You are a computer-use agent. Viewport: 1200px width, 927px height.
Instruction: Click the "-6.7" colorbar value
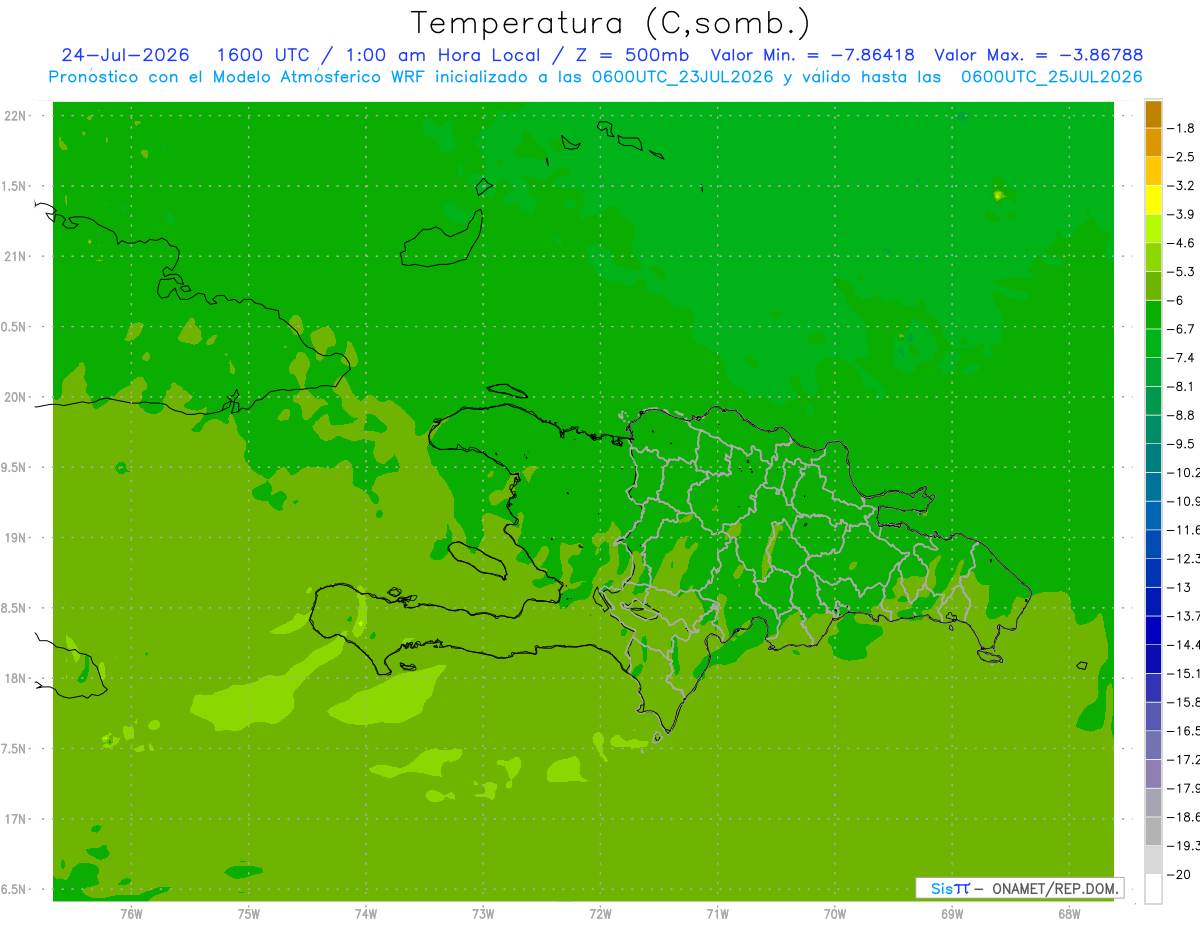[1181, 329]
